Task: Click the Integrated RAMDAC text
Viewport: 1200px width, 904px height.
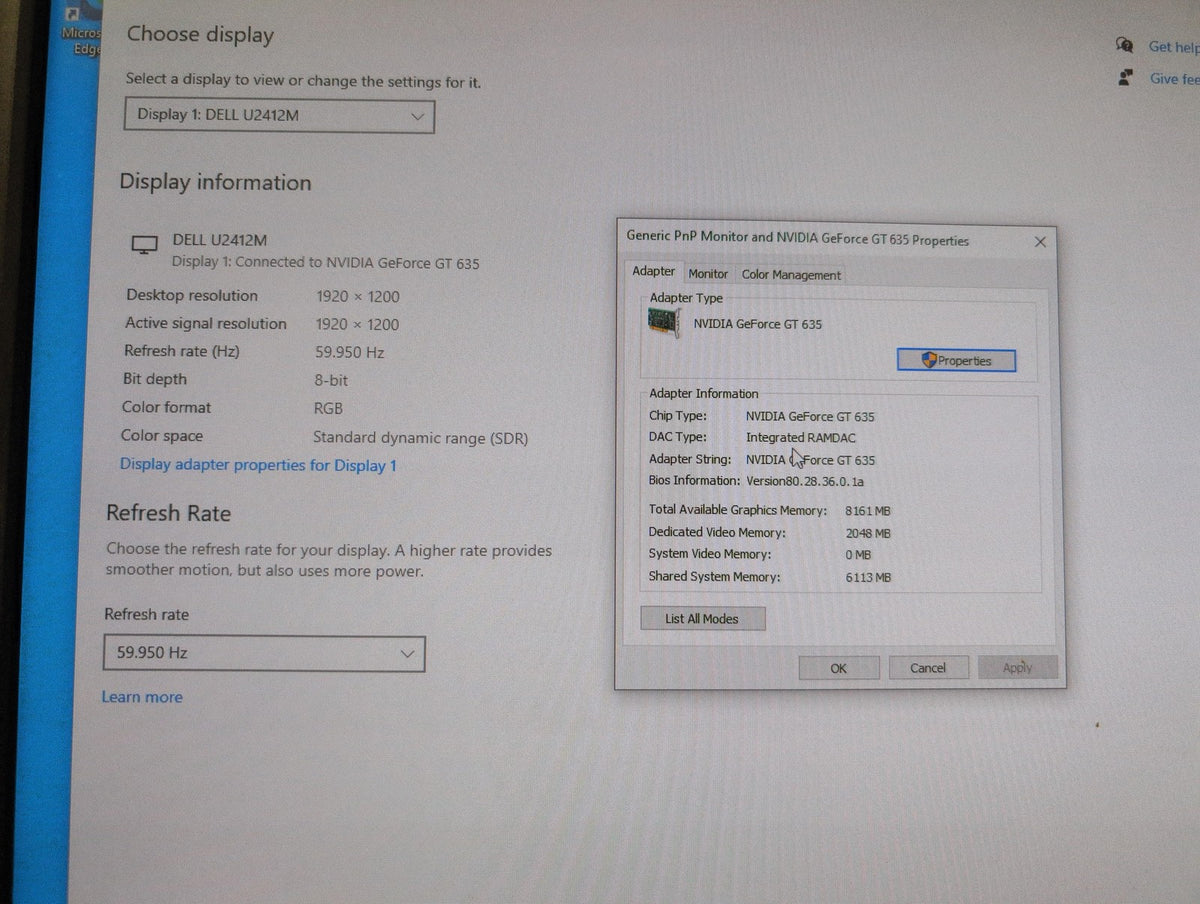Action: click(x=801, y=438)
